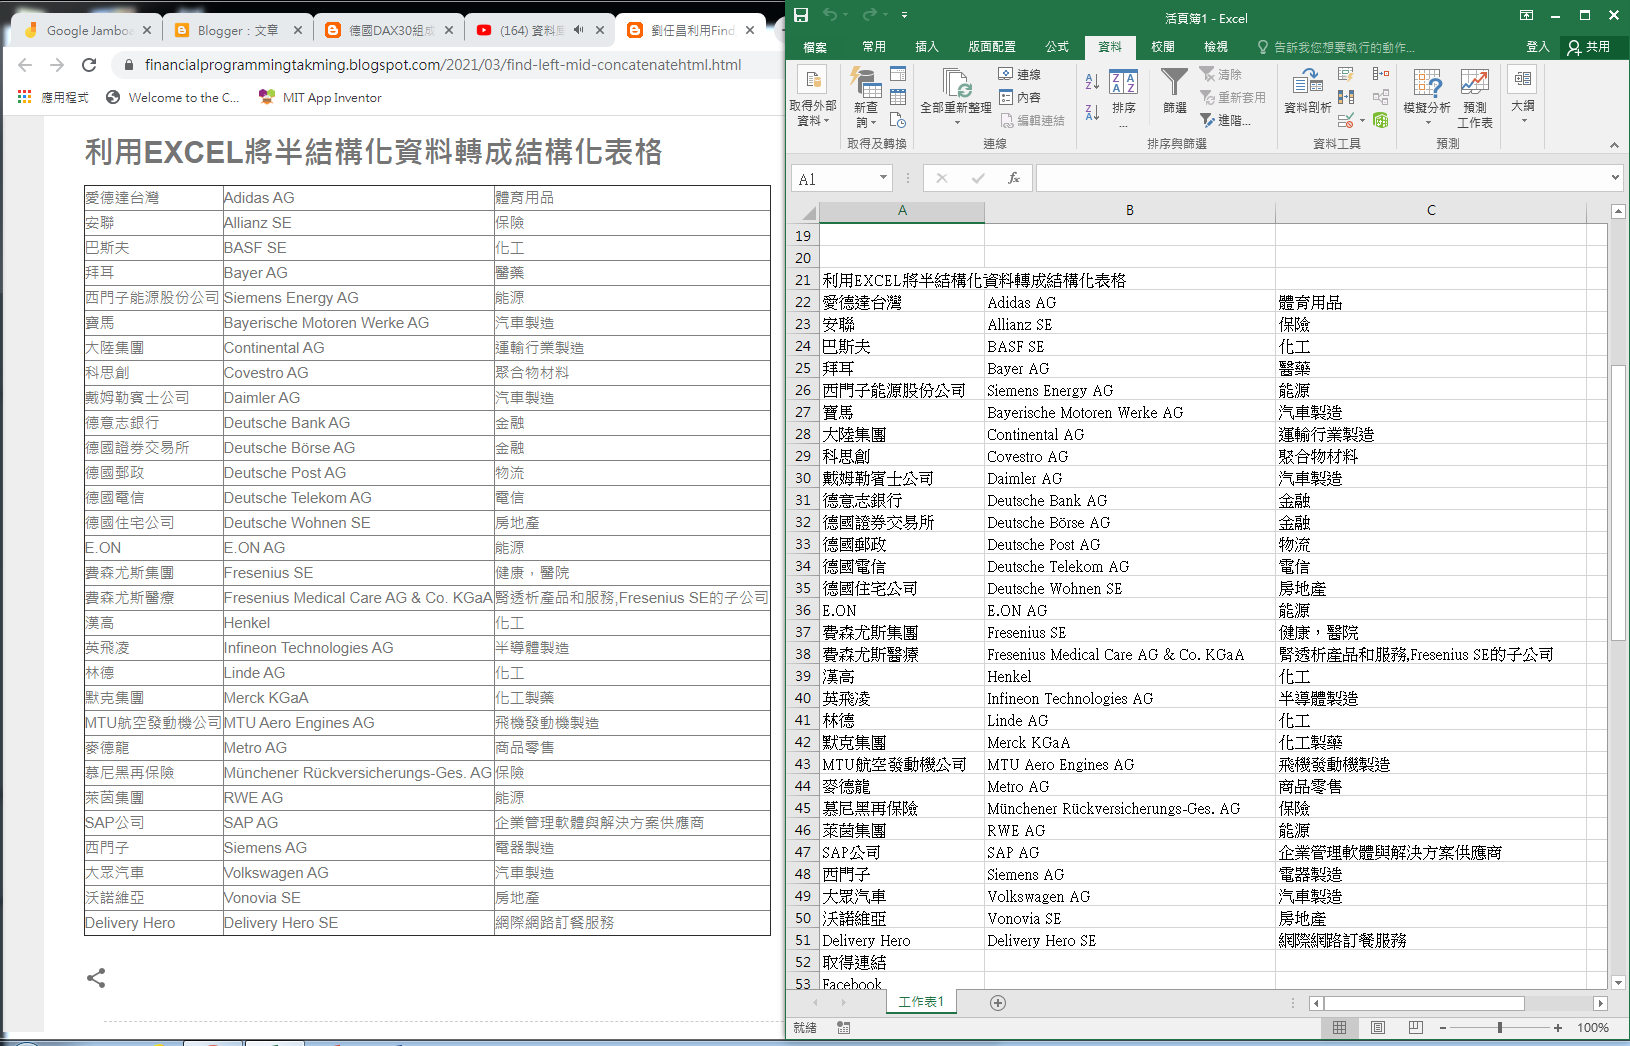This screenshot has width=1630, height=1046.
Task: Switch to the Review (校閱) ribbon tab
Action: coord(1163,47)
